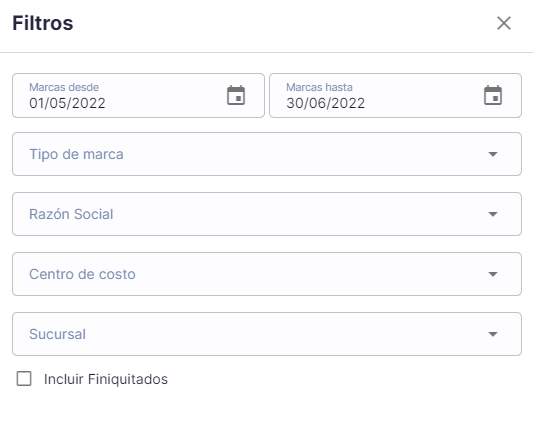Click the Filtros panel heading

click(x=43, y=23)
